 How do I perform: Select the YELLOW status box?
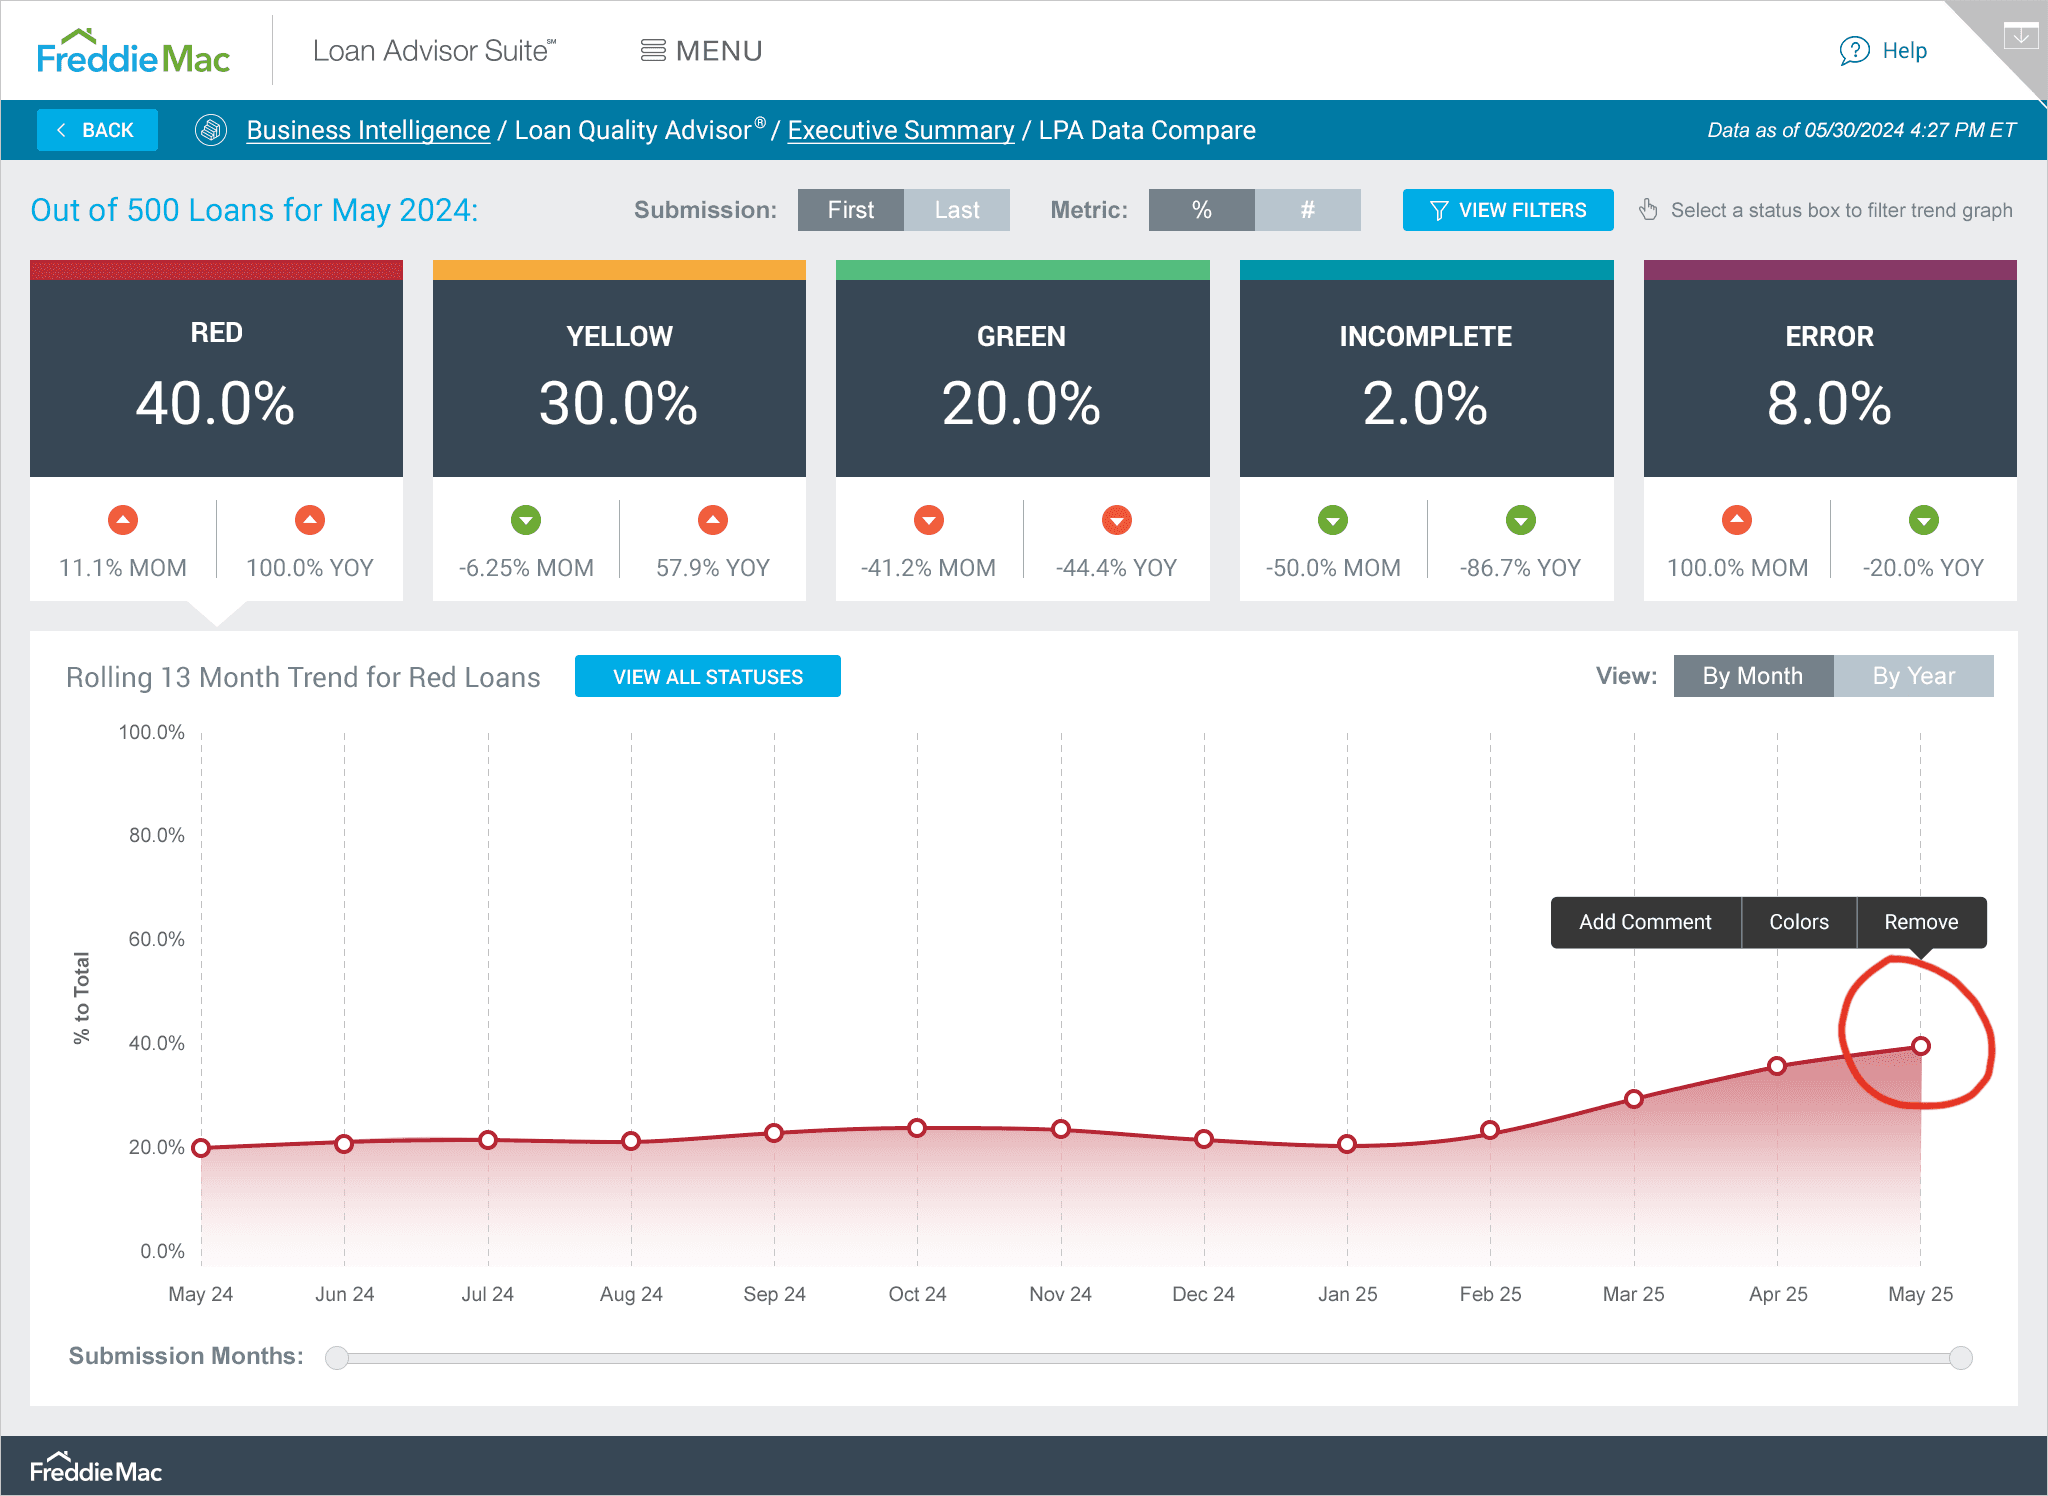(x=619, y=378)
